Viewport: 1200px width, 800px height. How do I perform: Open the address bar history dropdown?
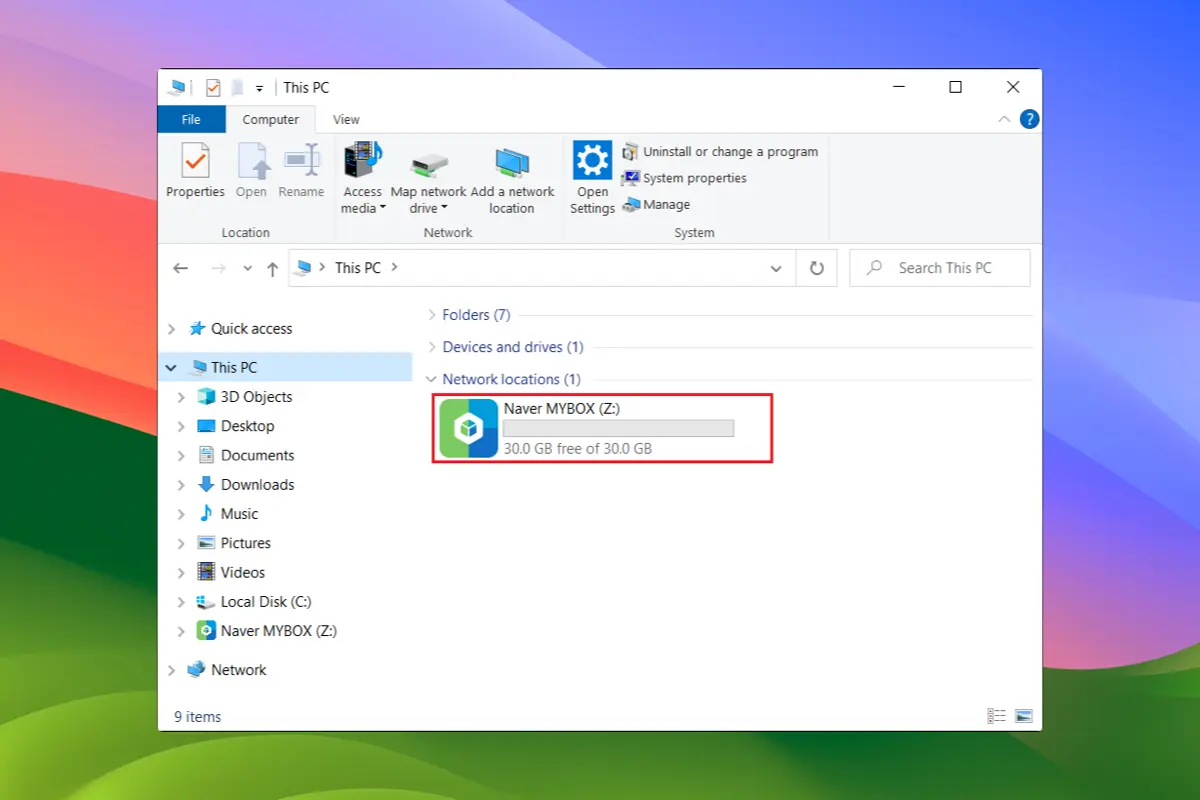[x=776, y=268]
